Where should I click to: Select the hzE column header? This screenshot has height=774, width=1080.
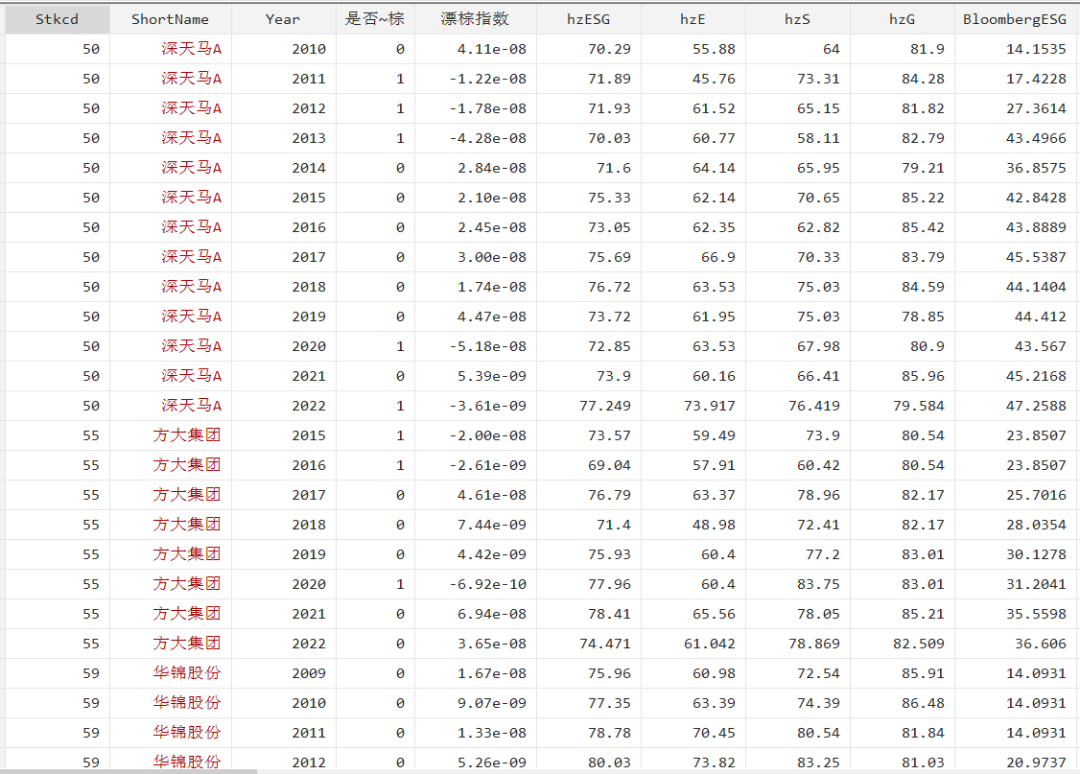click(693, 19)
